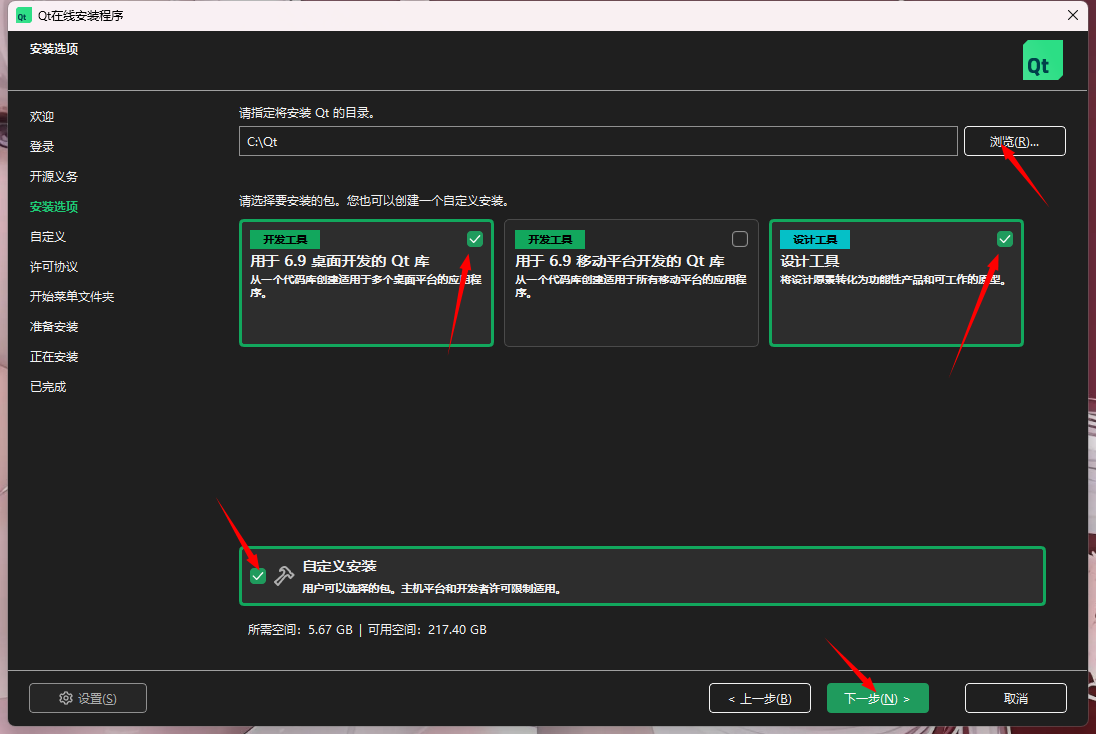Click the 开发工具 tag on mobile card
1096x734 pixels.
[550, 240]
